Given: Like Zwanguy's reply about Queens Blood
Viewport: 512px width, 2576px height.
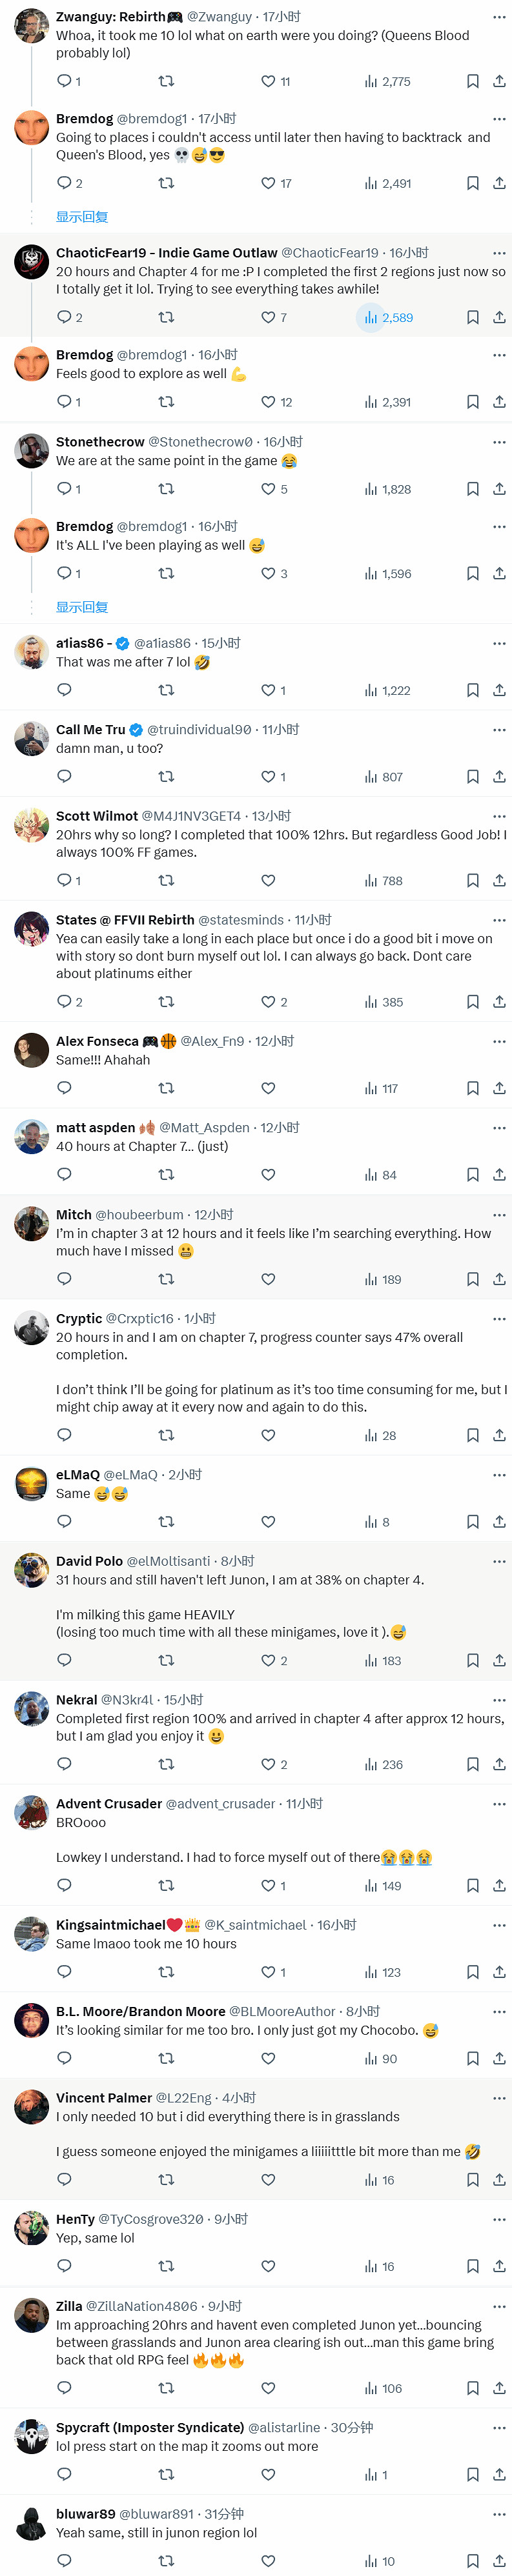Looking at the screenshot, I should click(268, 82).
